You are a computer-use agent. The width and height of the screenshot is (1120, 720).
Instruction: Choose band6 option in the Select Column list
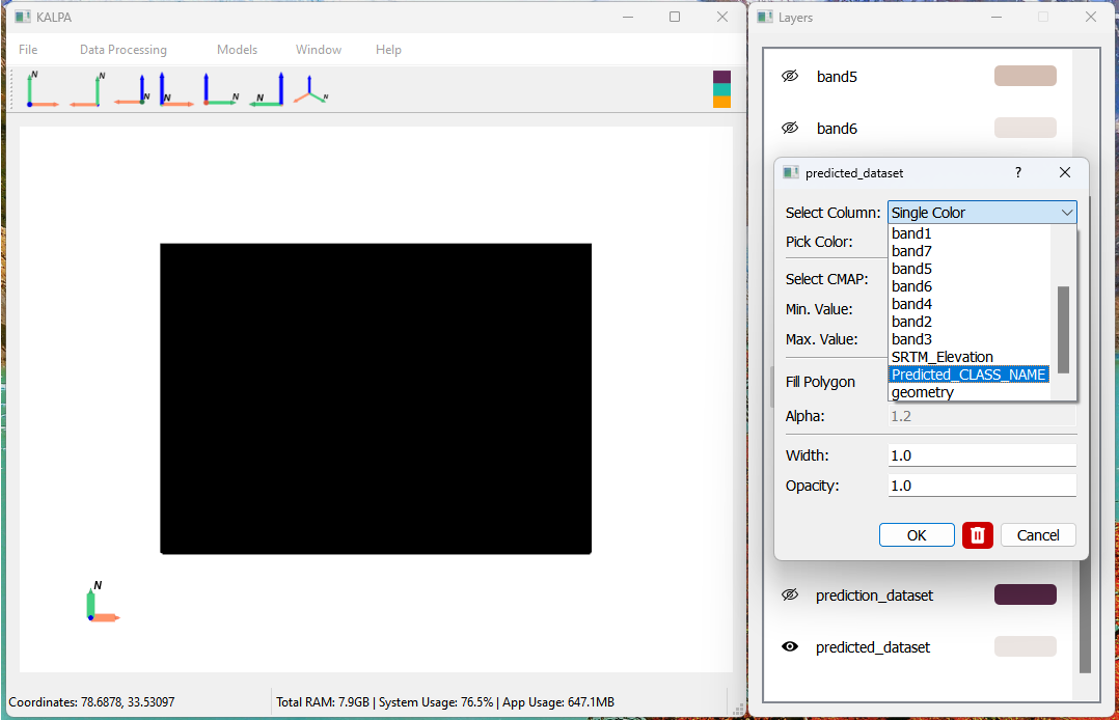pos(969,286)
